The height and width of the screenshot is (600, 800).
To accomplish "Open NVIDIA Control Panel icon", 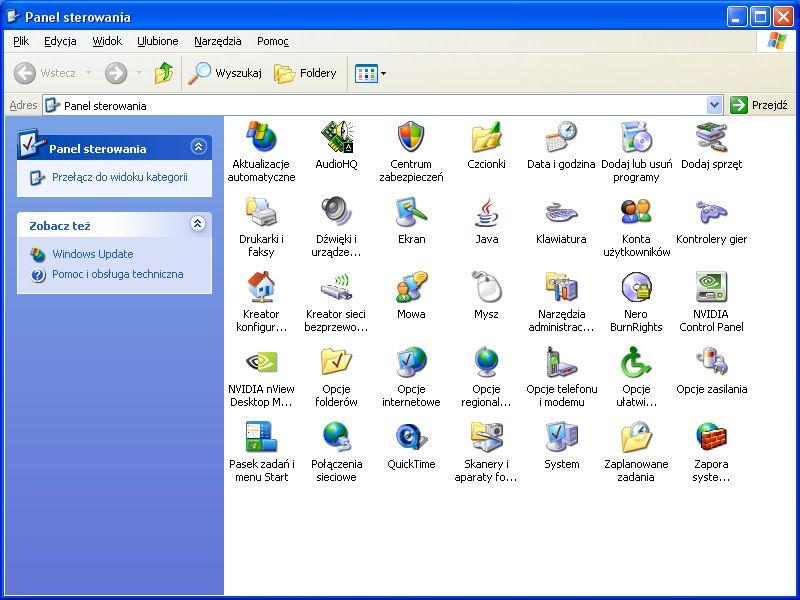I will [x=711, y=301].
